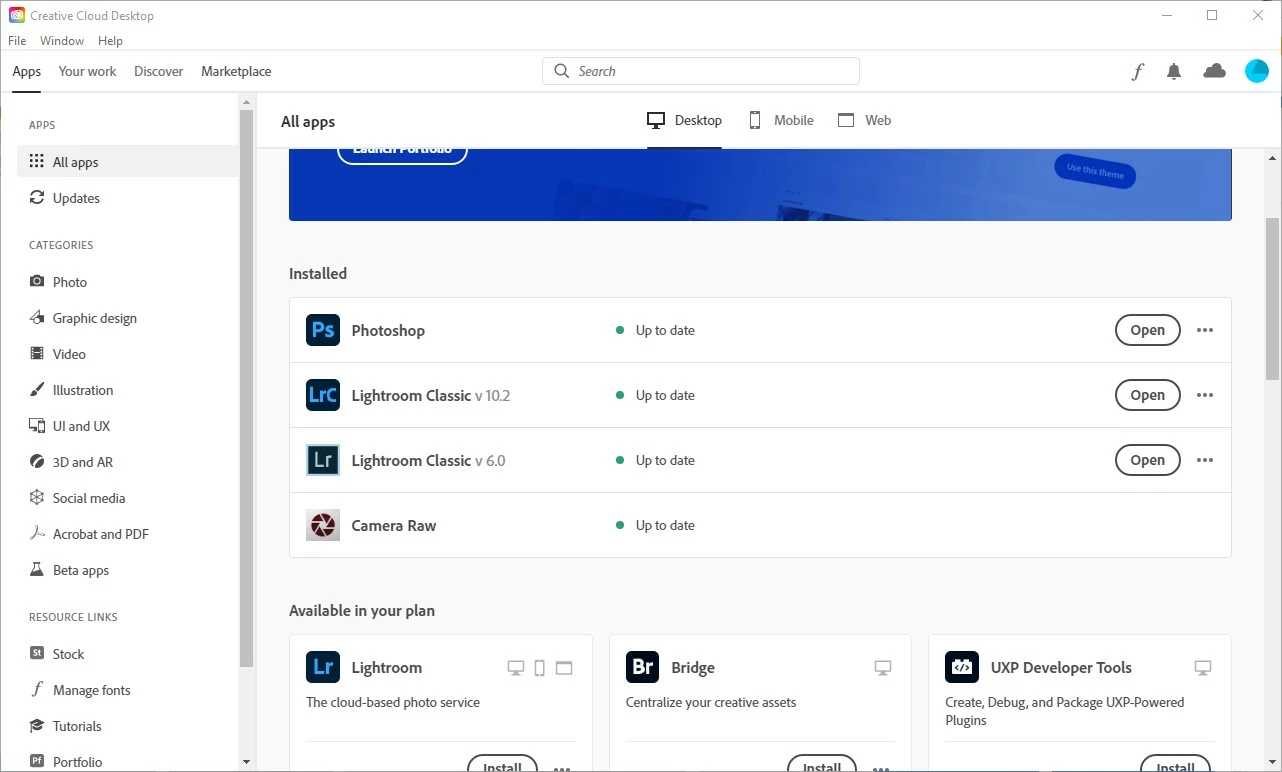This screenshot has height=772, width=1282.
Task: Click the Bridge card desktop platform icon
Action: pos(883,668)
